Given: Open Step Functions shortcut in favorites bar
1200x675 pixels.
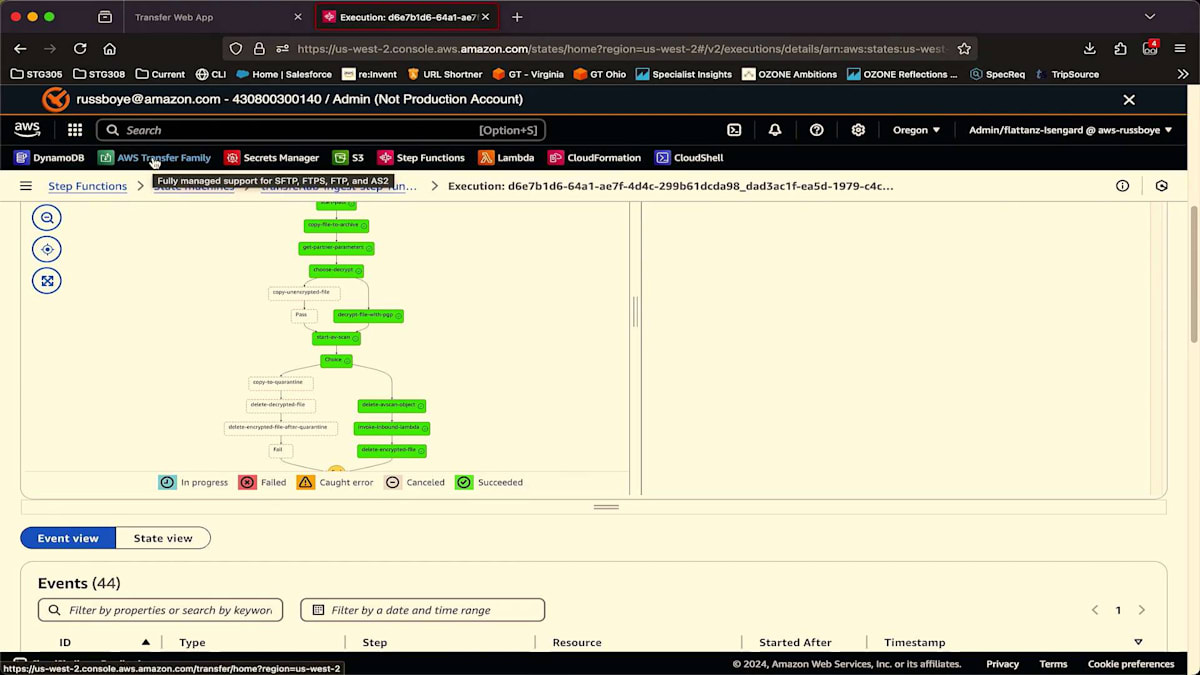Looking at the screenshot, I should 421,158.
